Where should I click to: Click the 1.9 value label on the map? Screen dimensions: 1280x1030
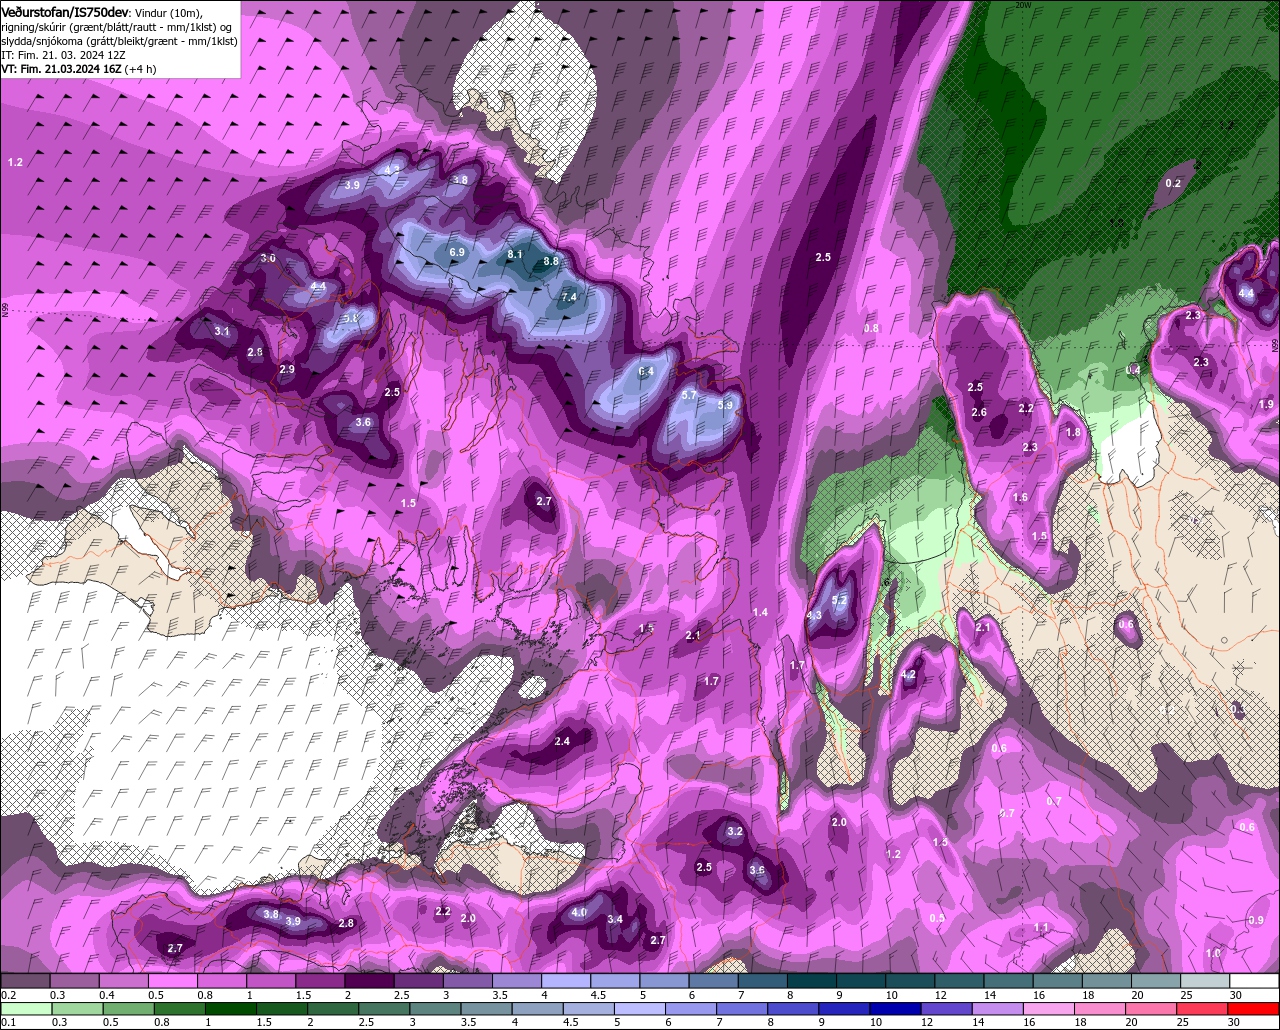click(x=1266, y=404)
